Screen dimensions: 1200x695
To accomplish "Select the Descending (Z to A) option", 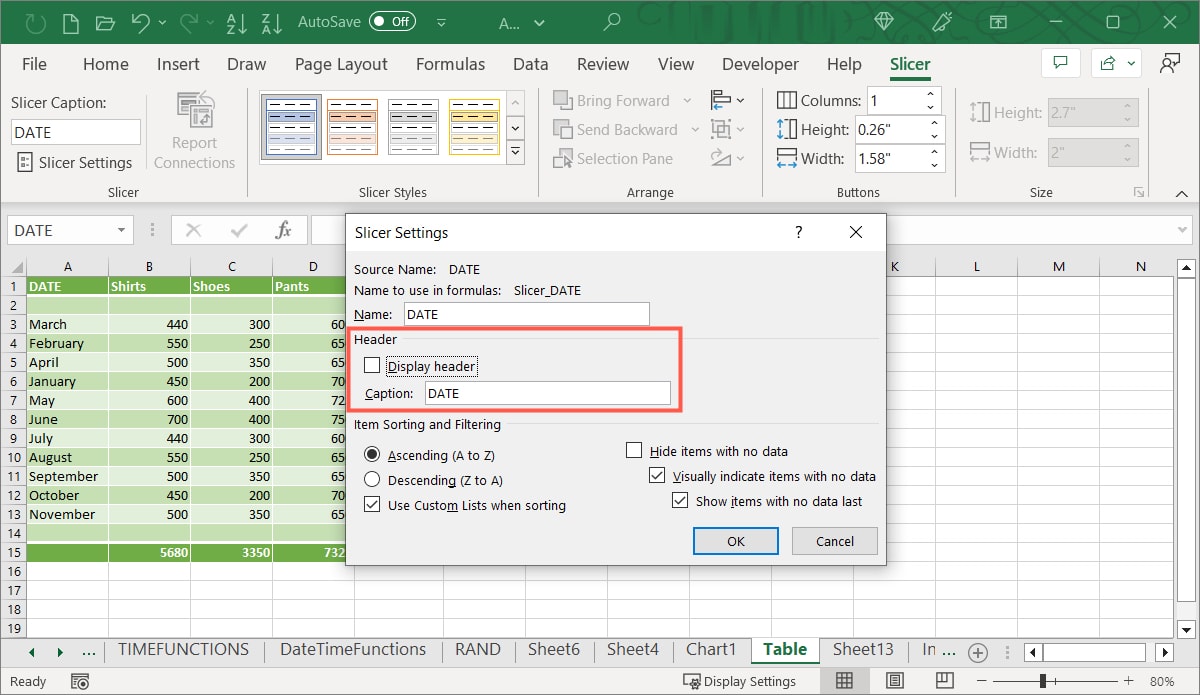I will [x=371, y=480].
